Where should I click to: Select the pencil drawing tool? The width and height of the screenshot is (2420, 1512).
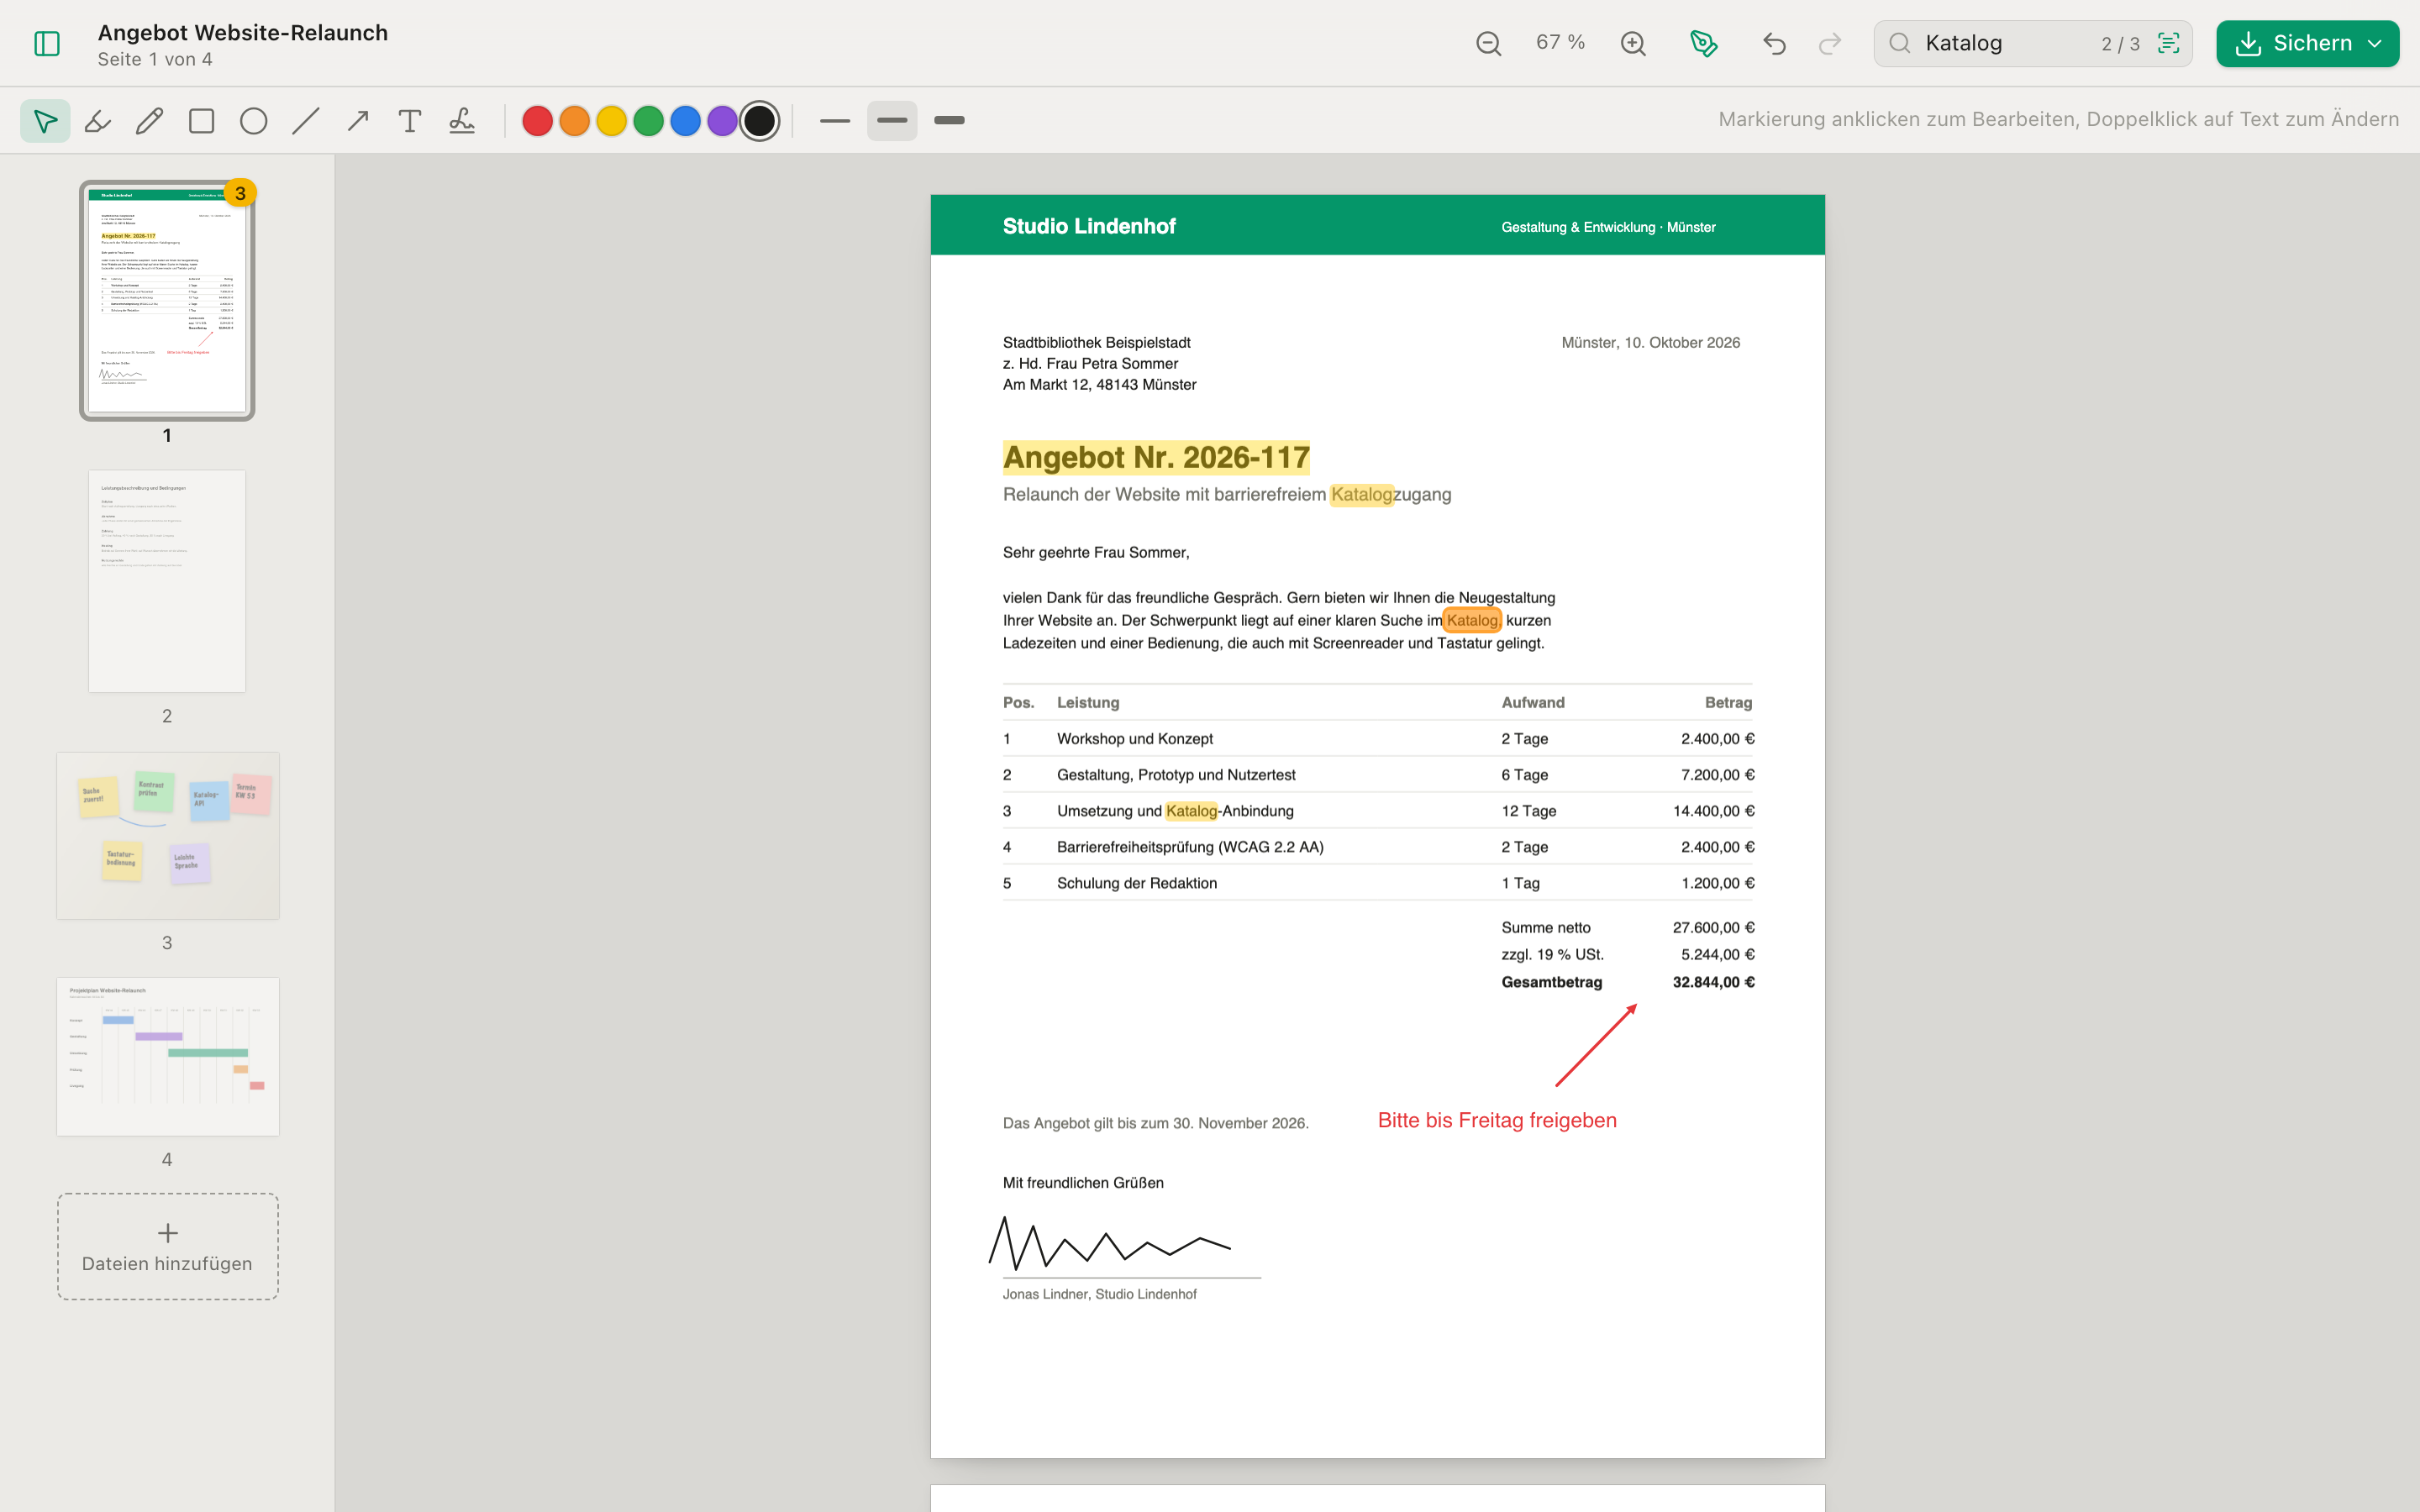150,121
